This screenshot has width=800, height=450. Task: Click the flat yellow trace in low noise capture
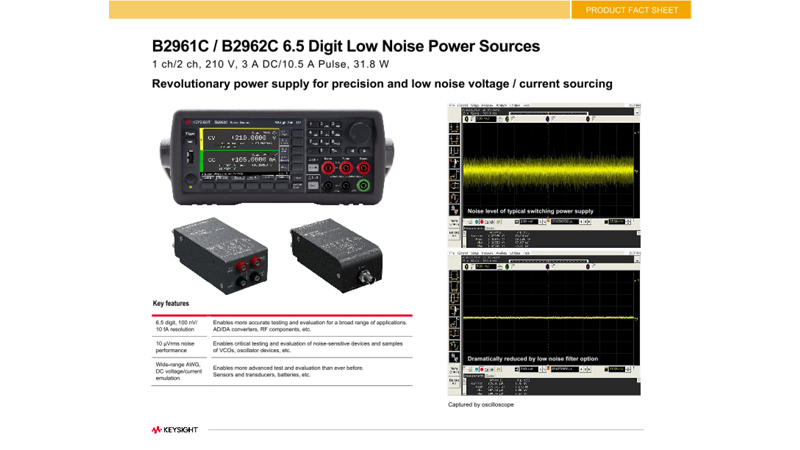tap(548, 318)
